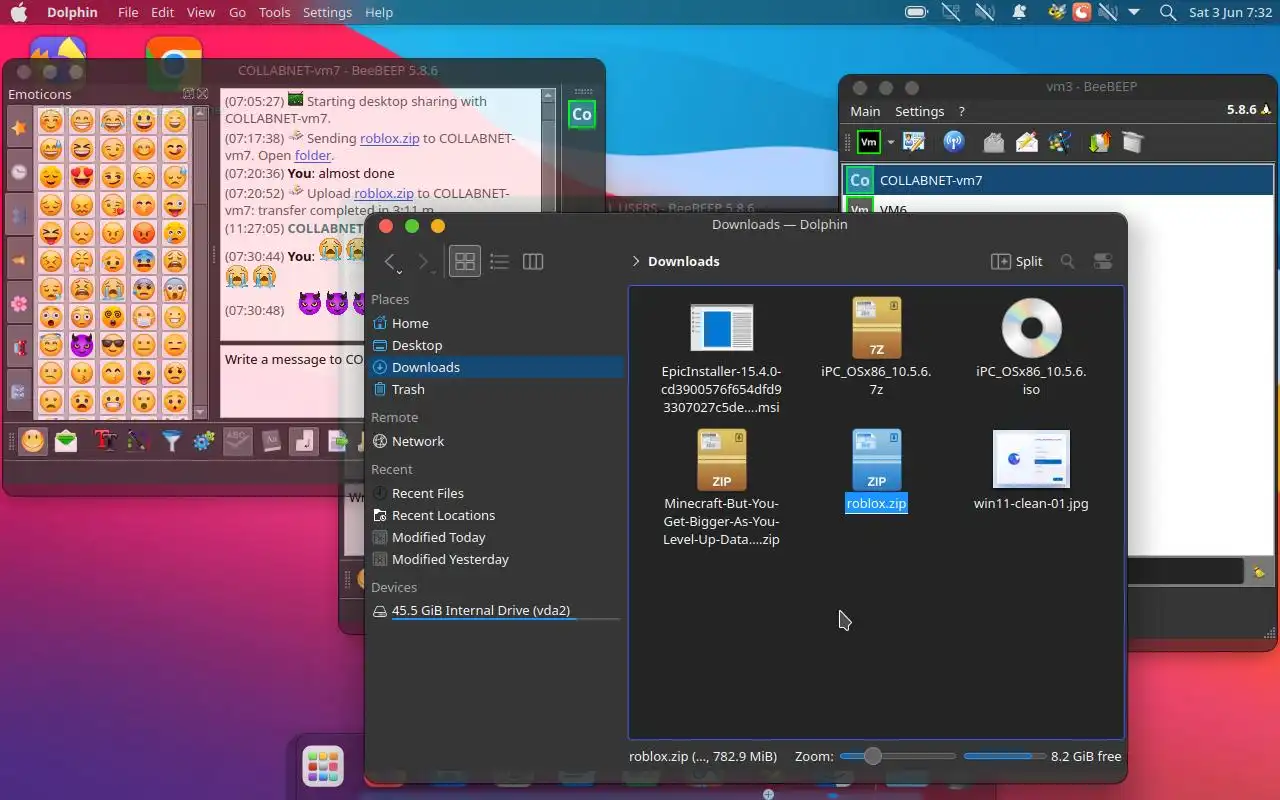This screenshot has height=800, width=1280.
Task: Click the colorful network group icon
Action: coord(1061,142)
